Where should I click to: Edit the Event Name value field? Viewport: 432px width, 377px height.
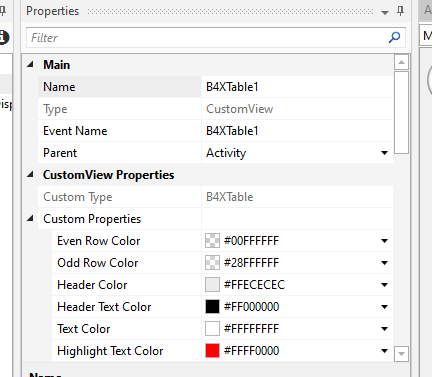click(297, 131)
